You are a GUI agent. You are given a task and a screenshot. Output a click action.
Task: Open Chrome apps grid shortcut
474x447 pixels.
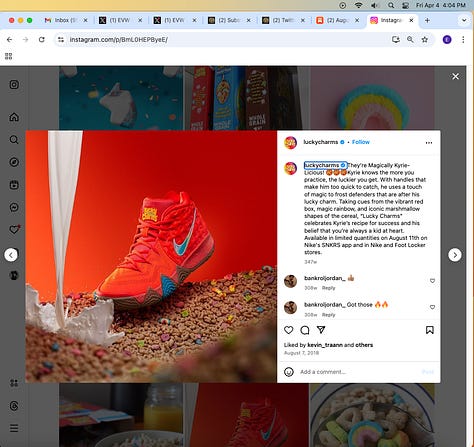pos(9,56)
